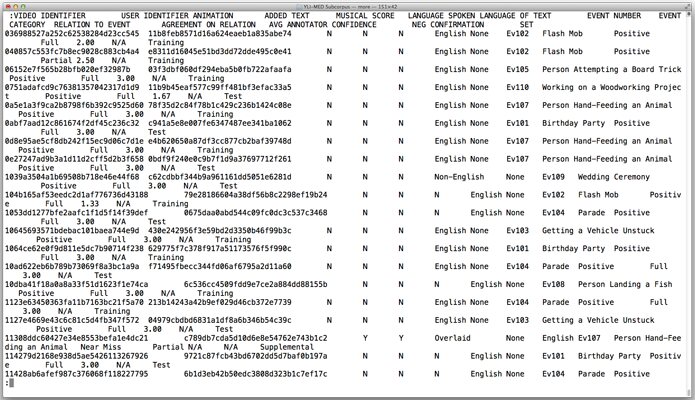Click event number 'Ev110'
Viewport: 695px width, 400px height.
[x=518, y=87]
